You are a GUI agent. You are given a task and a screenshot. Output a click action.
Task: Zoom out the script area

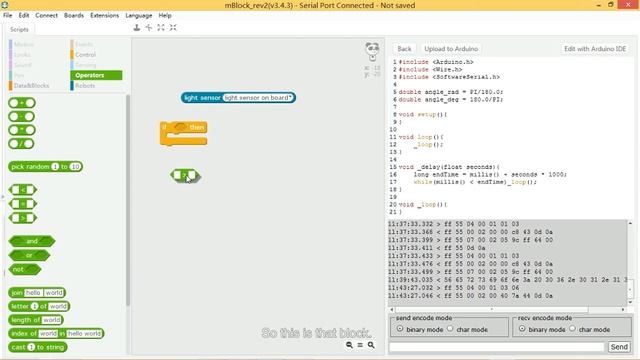[x=349, y=345]
